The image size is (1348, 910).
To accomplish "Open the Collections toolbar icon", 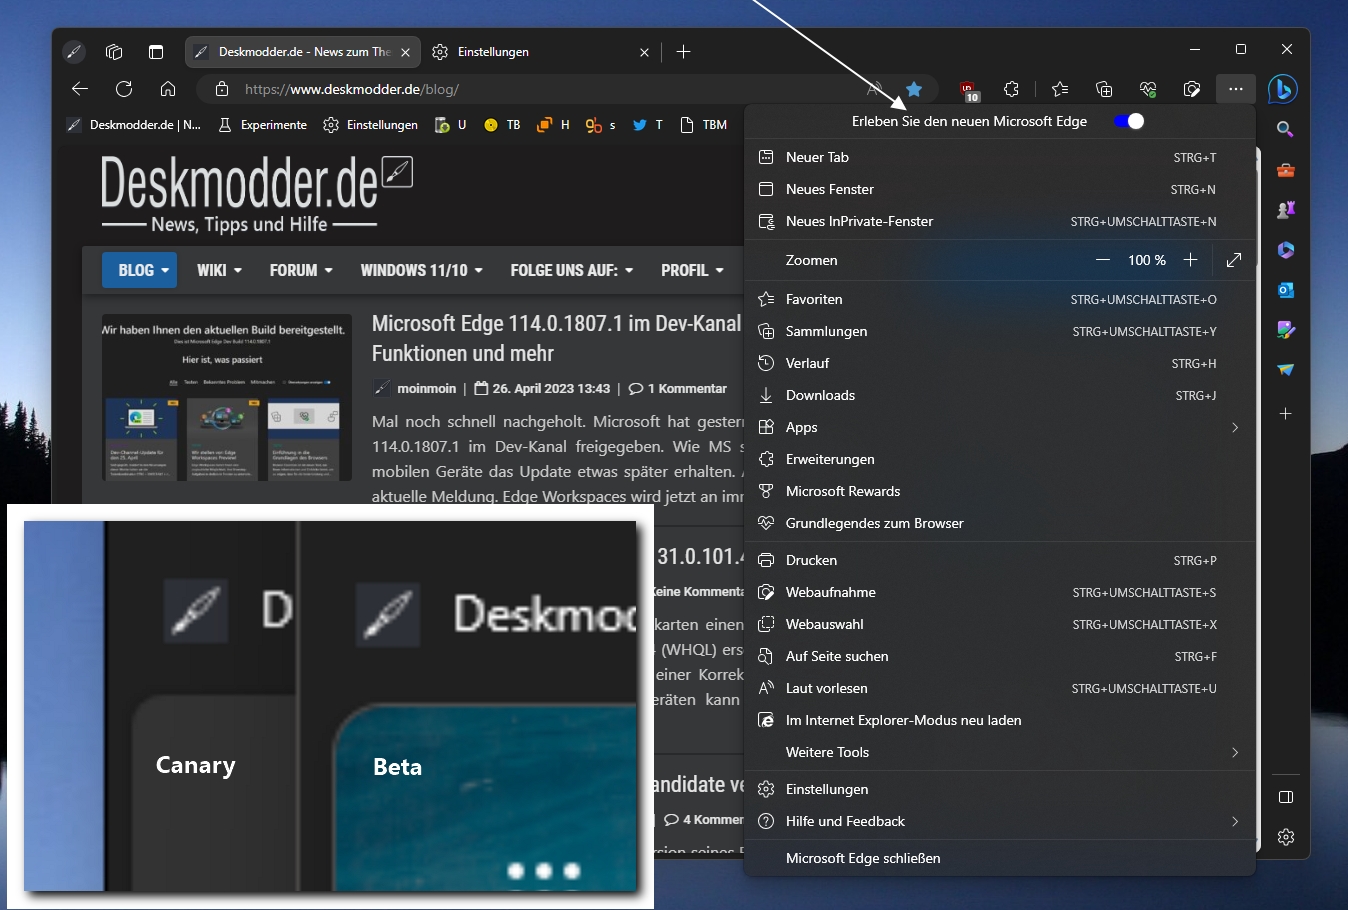I will (x=1104, y=89).
